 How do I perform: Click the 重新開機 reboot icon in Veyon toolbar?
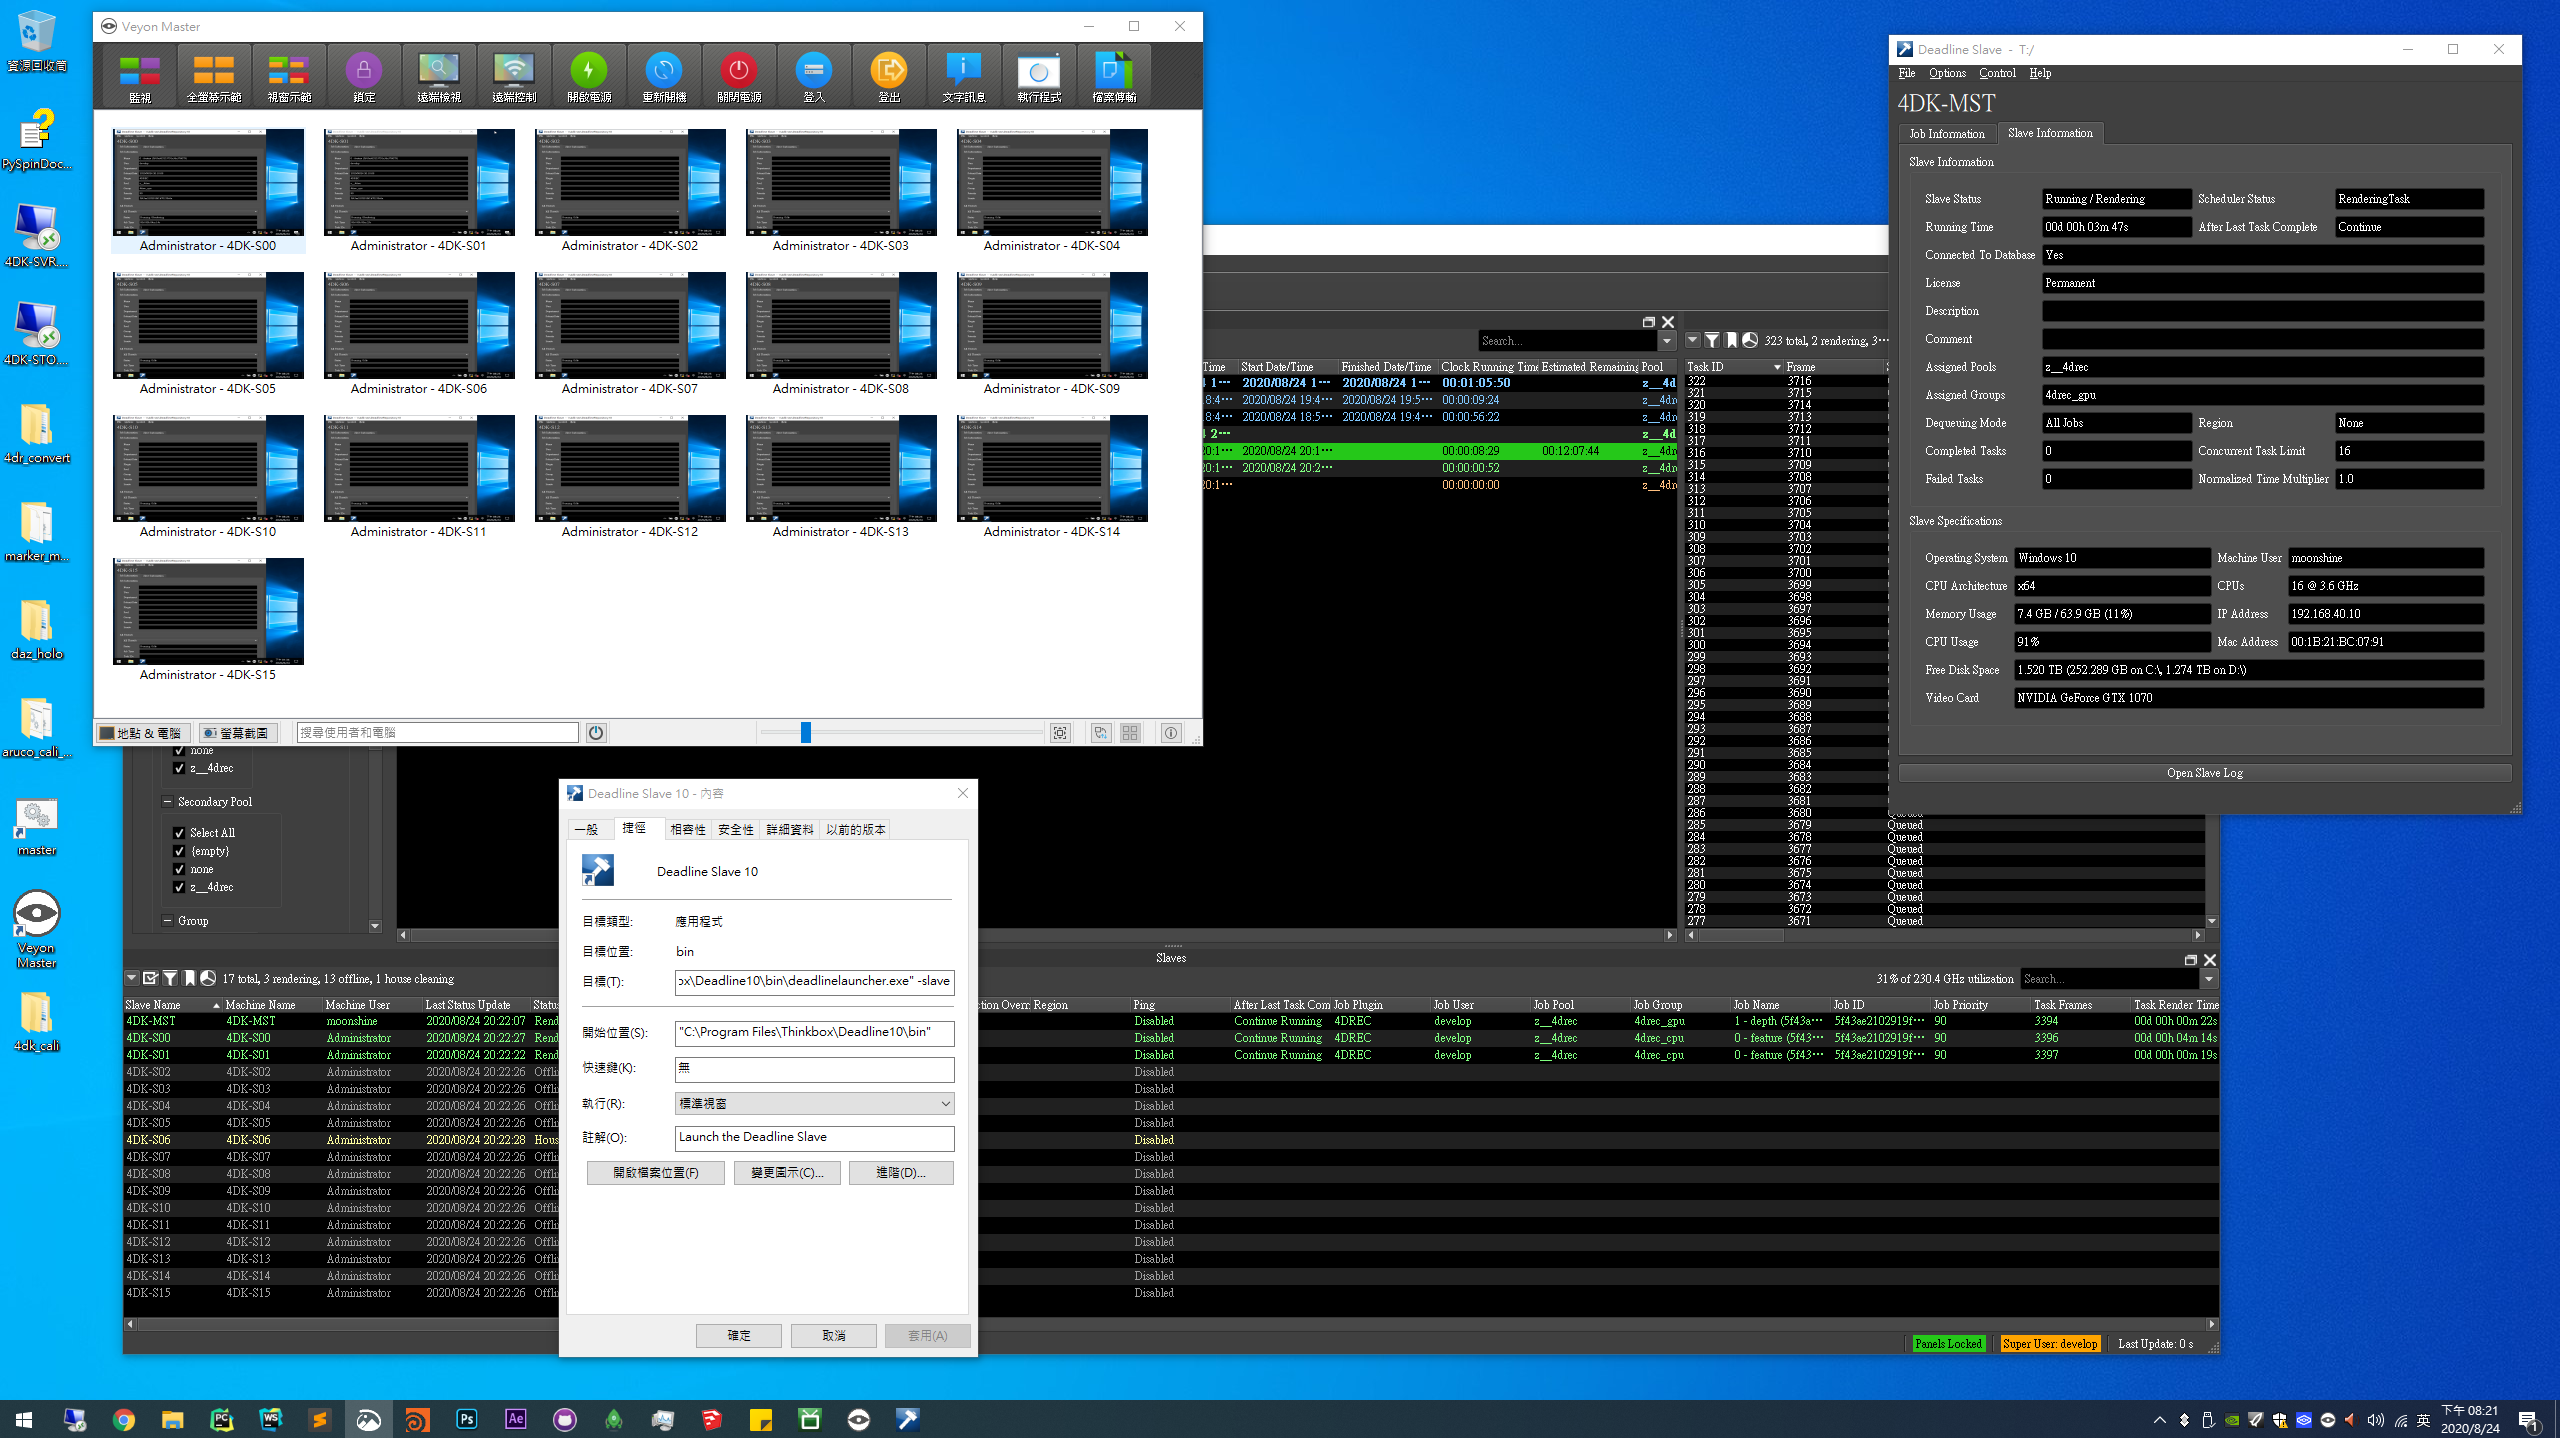663,75
